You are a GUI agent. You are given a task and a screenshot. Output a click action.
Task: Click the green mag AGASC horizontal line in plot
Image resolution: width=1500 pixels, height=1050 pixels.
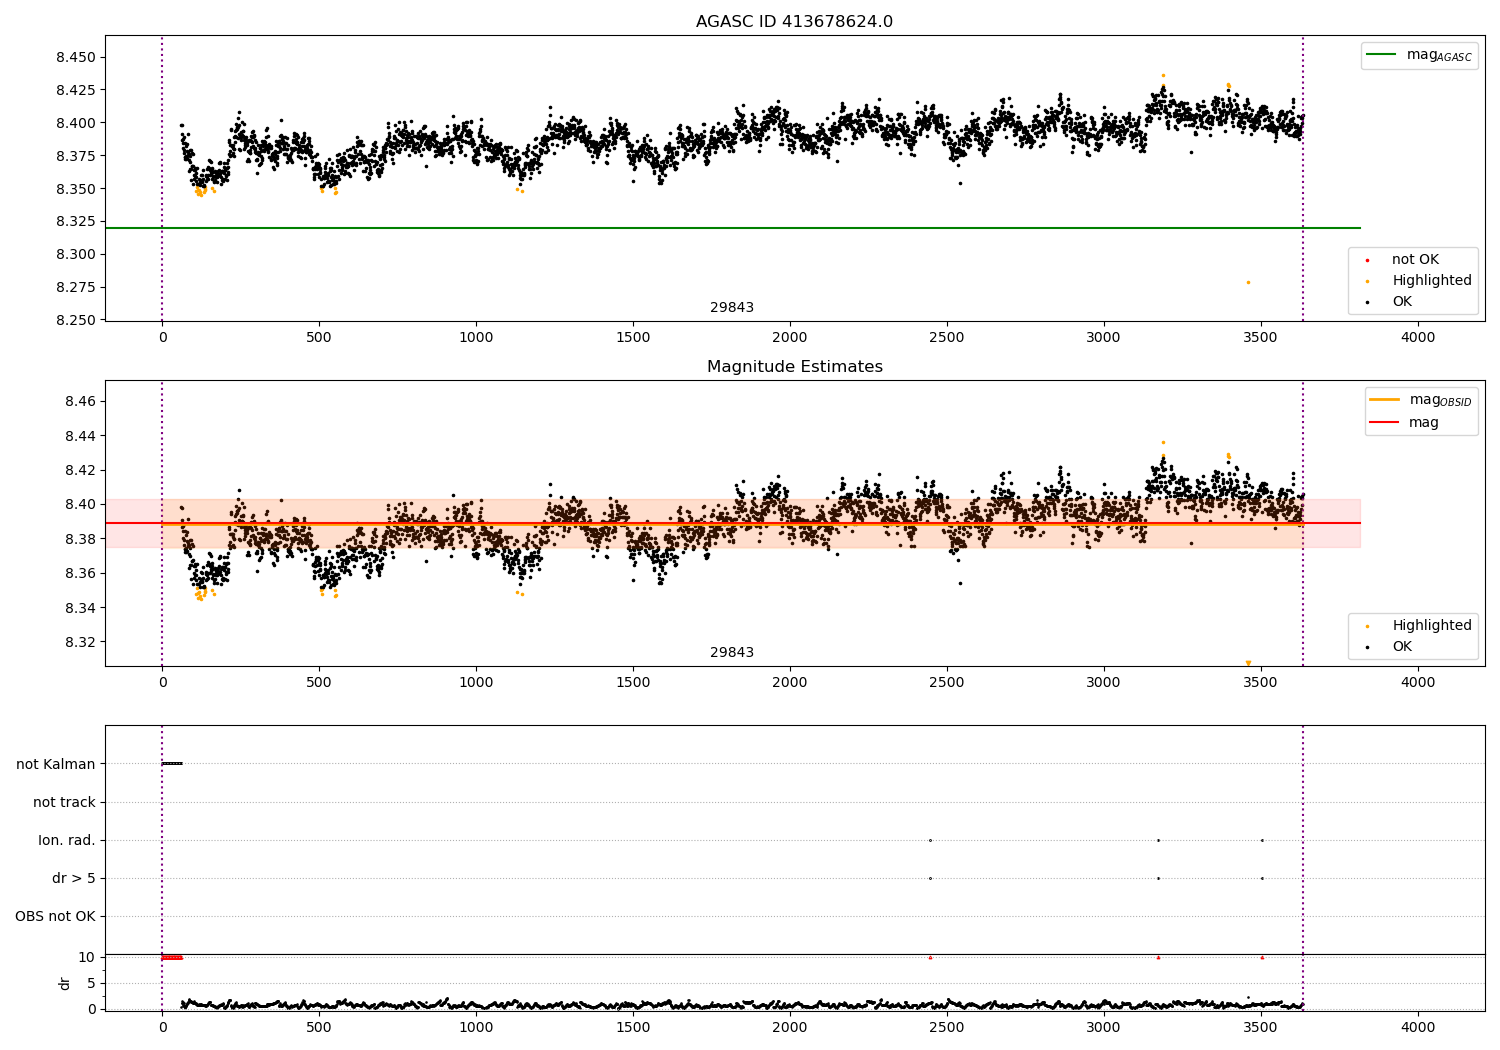(x=732, y=228)
